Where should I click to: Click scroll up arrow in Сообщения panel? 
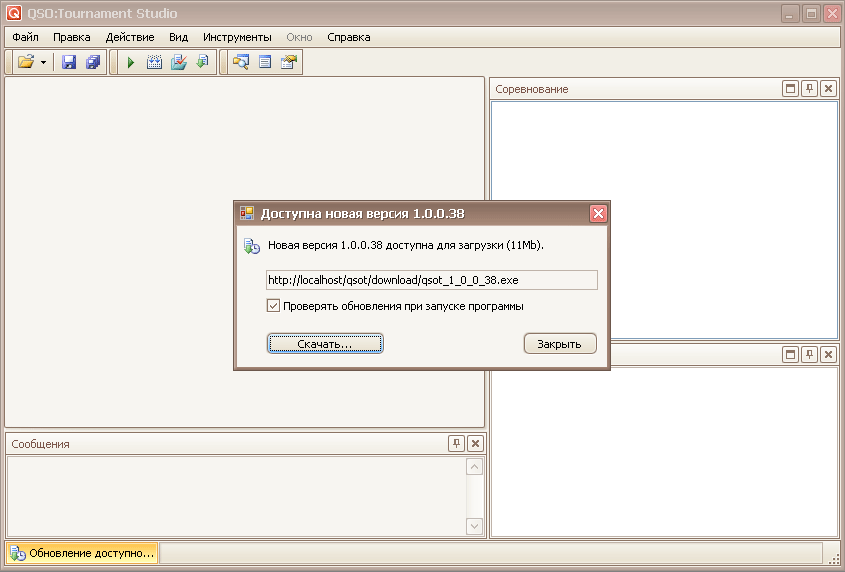click(x=474, y=467)
